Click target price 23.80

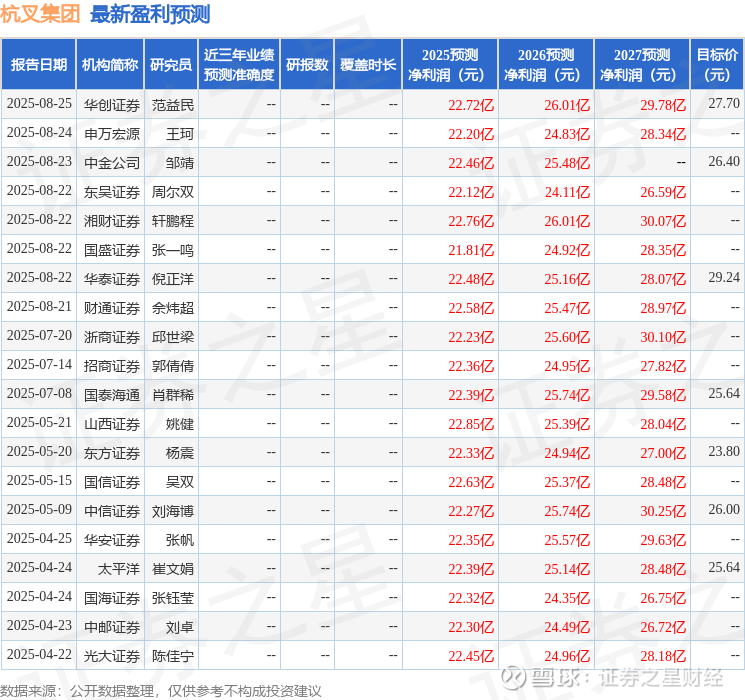pos(724,451)
